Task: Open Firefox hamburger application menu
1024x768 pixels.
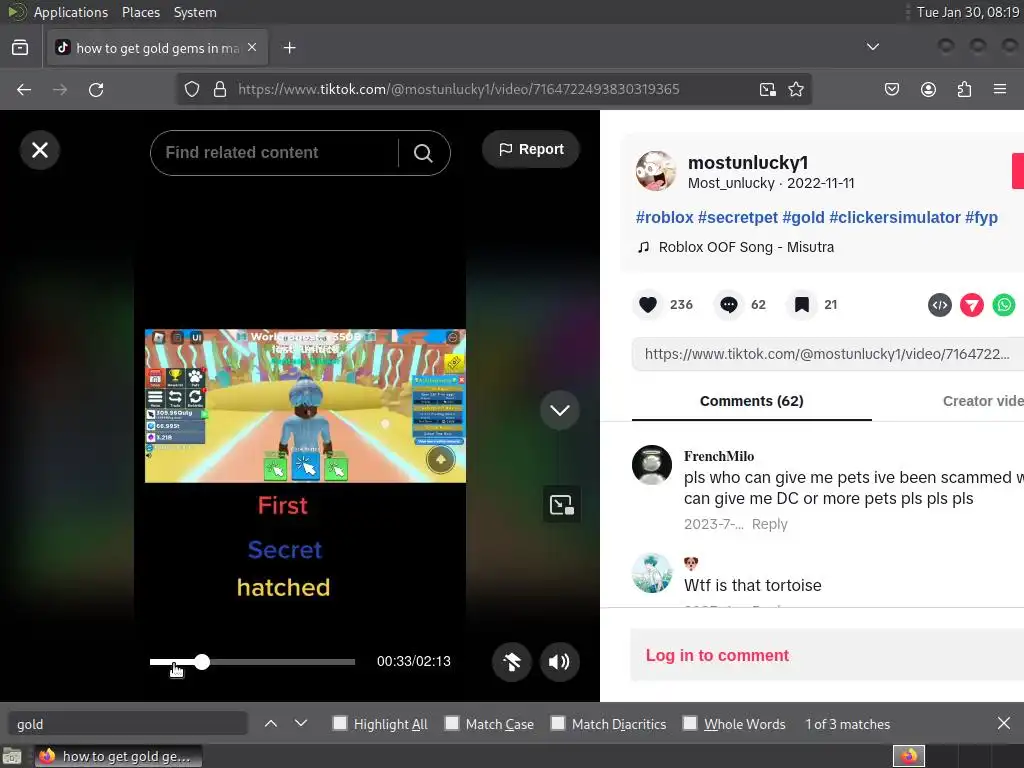Action: tap(1000, 89)
